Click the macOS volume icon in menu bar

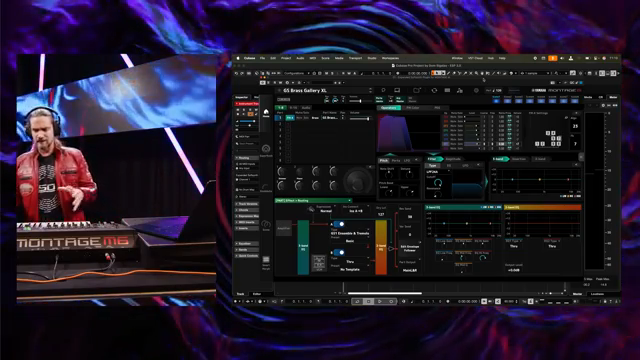point(562,58)
